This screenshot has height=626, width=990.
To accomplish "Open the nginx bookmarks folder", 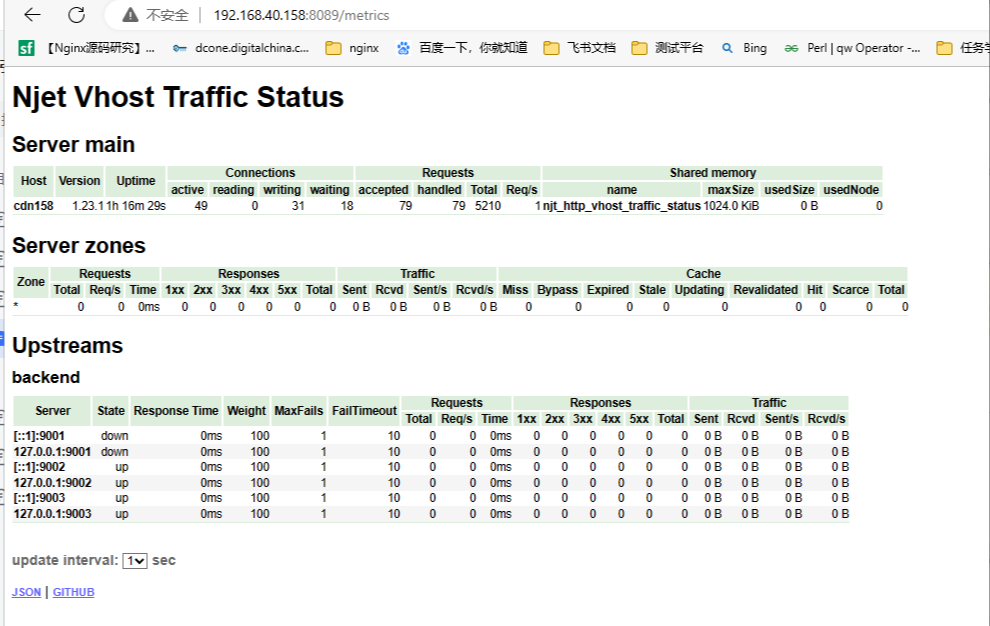I will [x=353, y=48].
